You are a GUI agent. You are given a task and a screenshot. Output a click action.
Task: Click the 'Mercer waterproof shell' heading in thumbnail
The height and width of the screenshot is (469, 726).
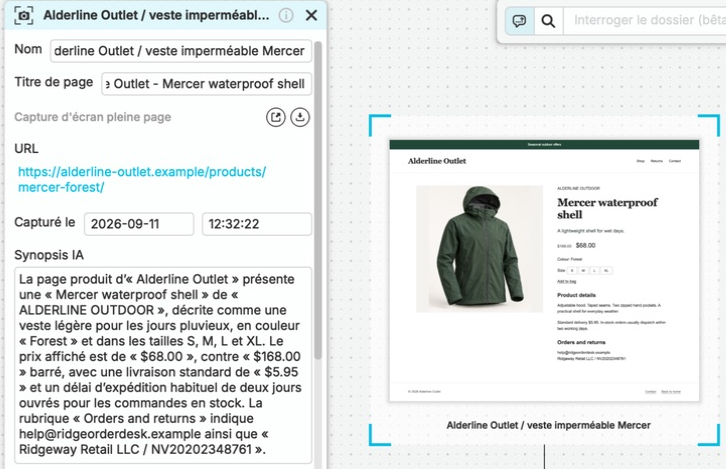point(607,209)
